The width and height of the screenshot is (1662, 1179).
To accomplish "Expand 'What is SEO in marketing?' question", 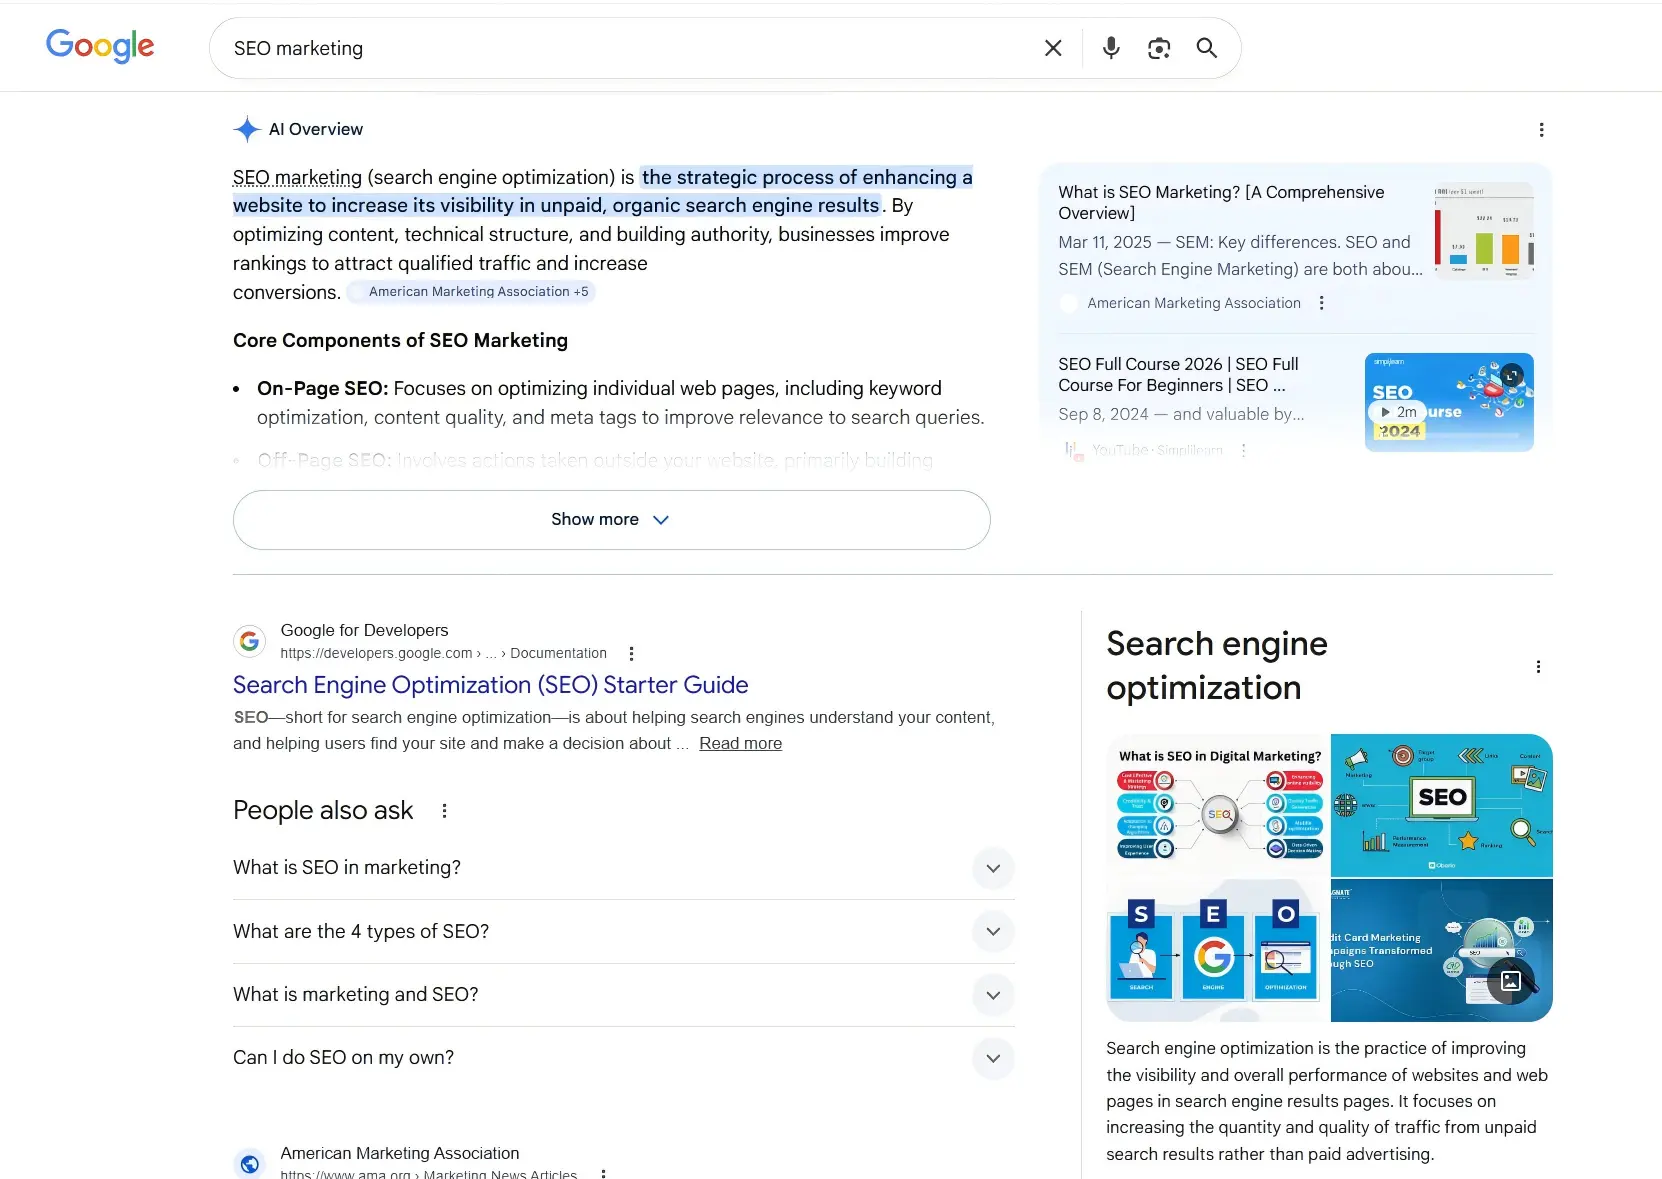I will click(623, 868).
